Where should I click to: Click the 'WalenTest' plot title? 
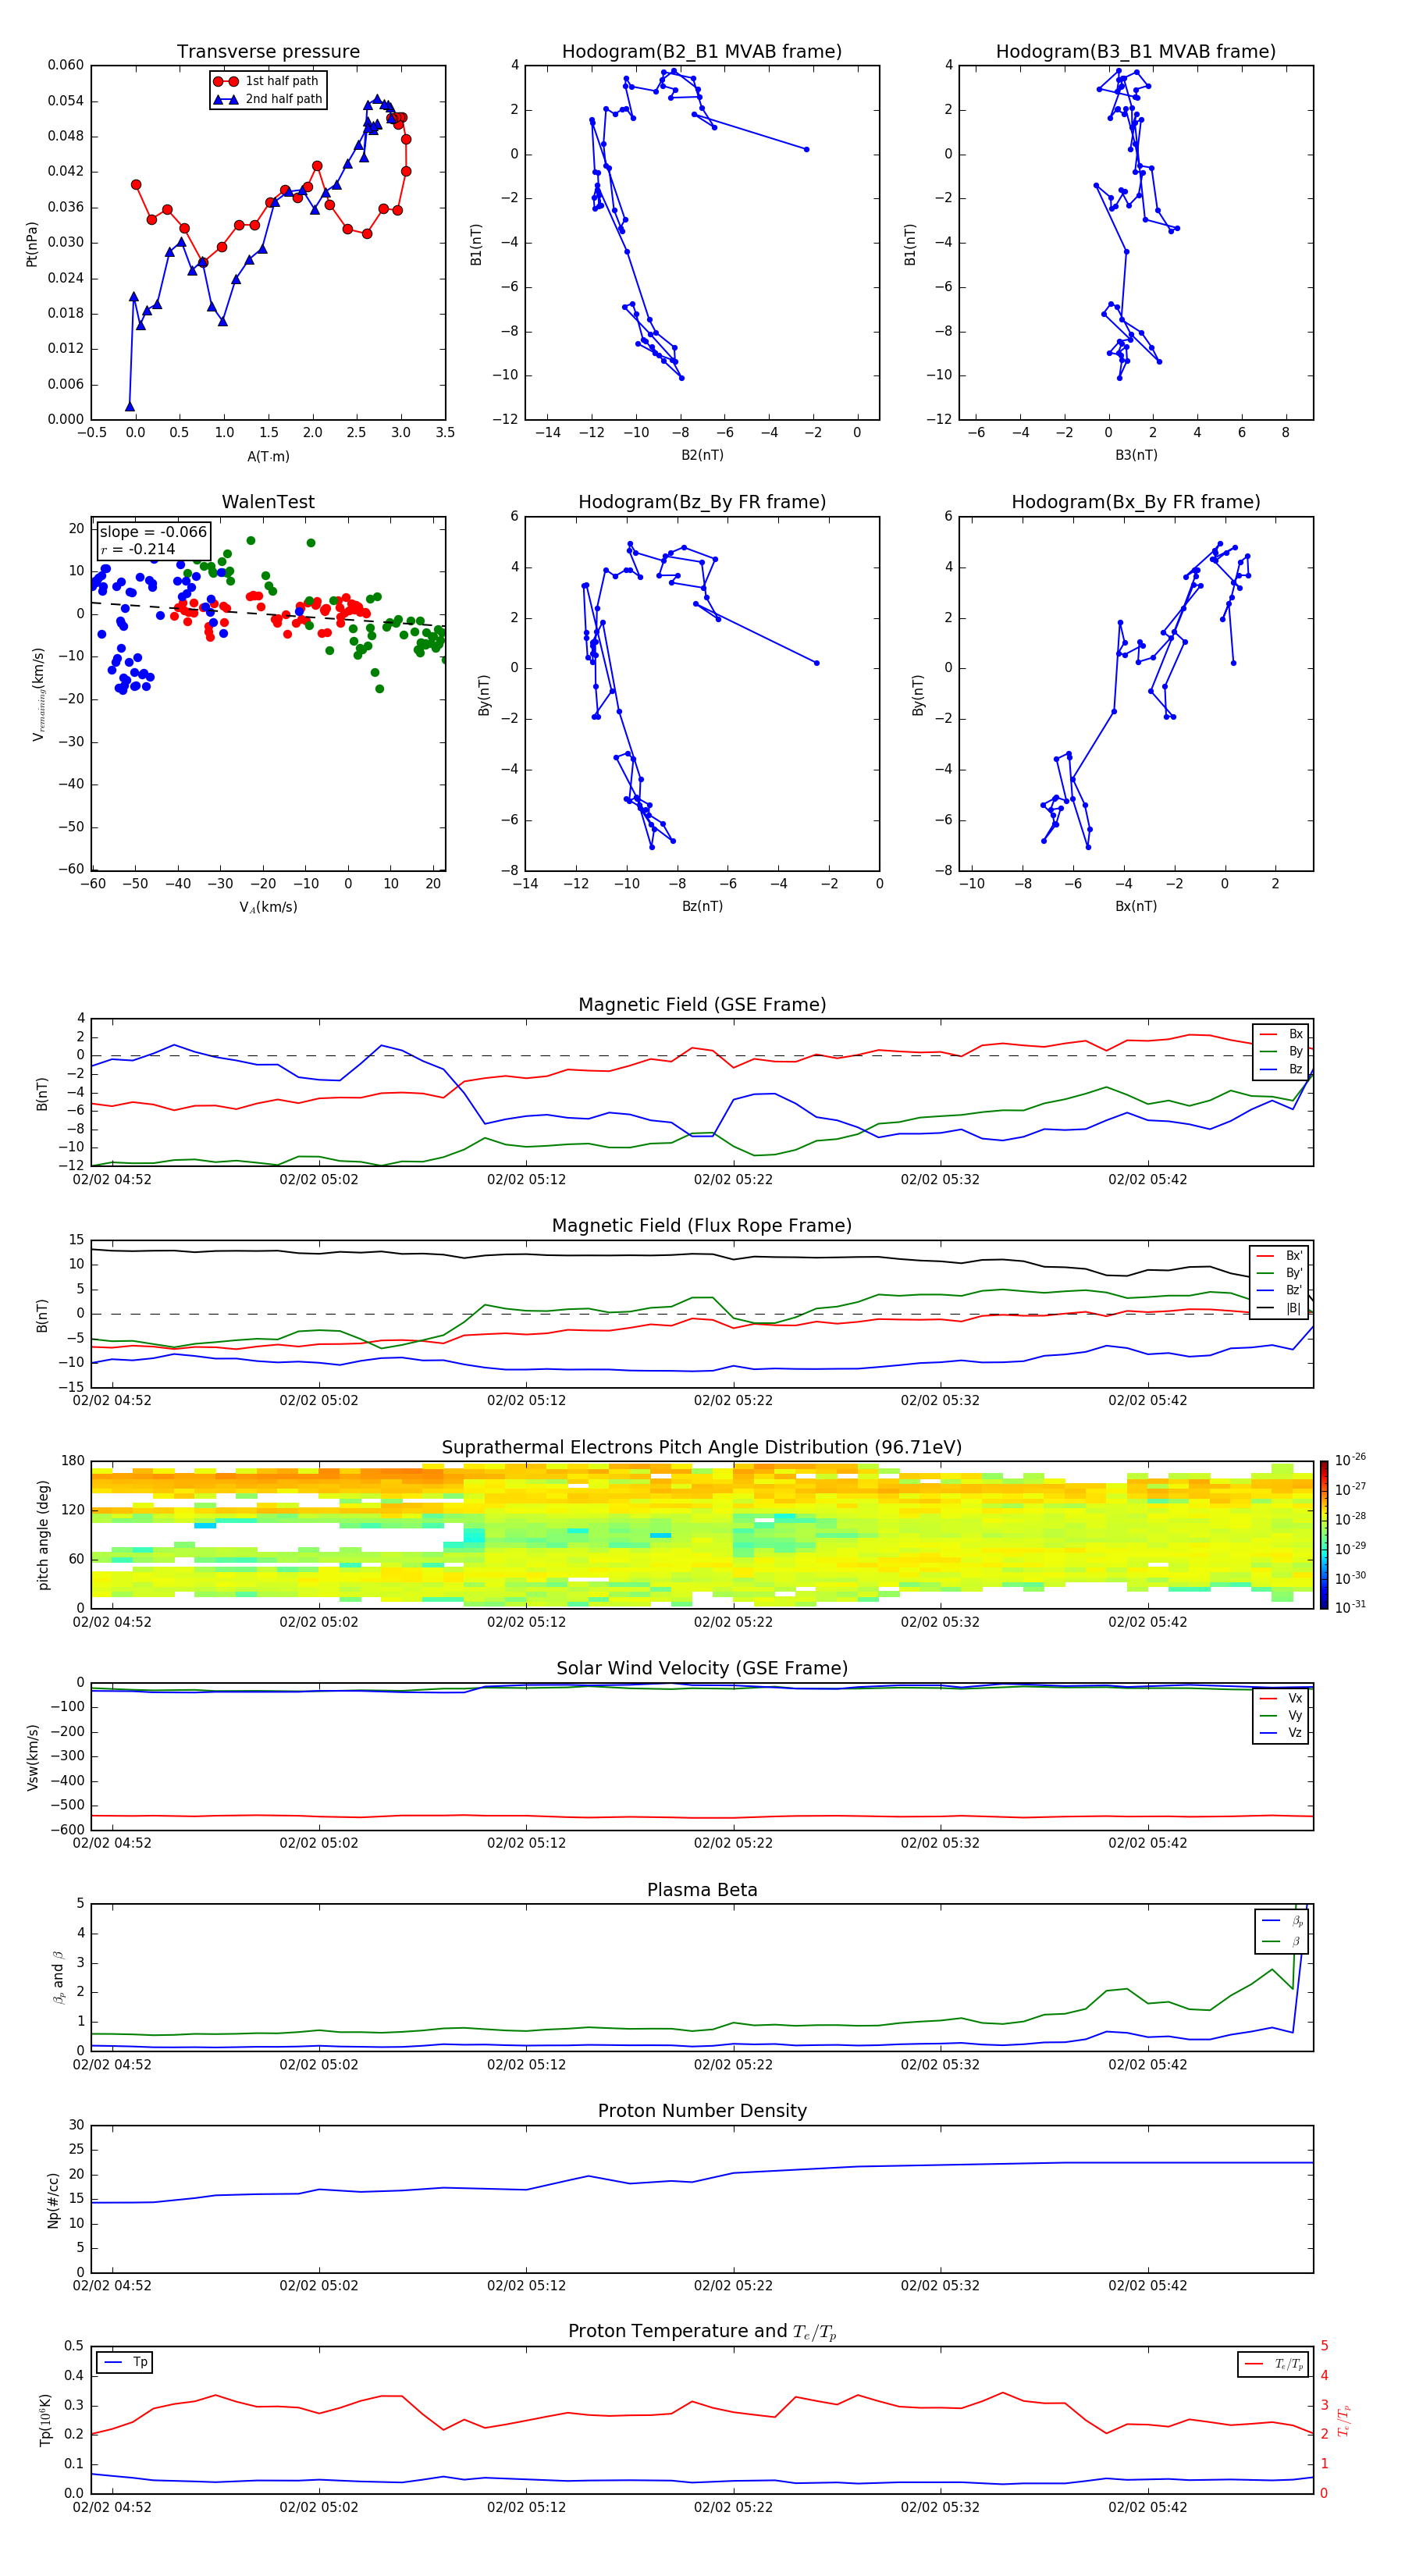tap(268, 502)
